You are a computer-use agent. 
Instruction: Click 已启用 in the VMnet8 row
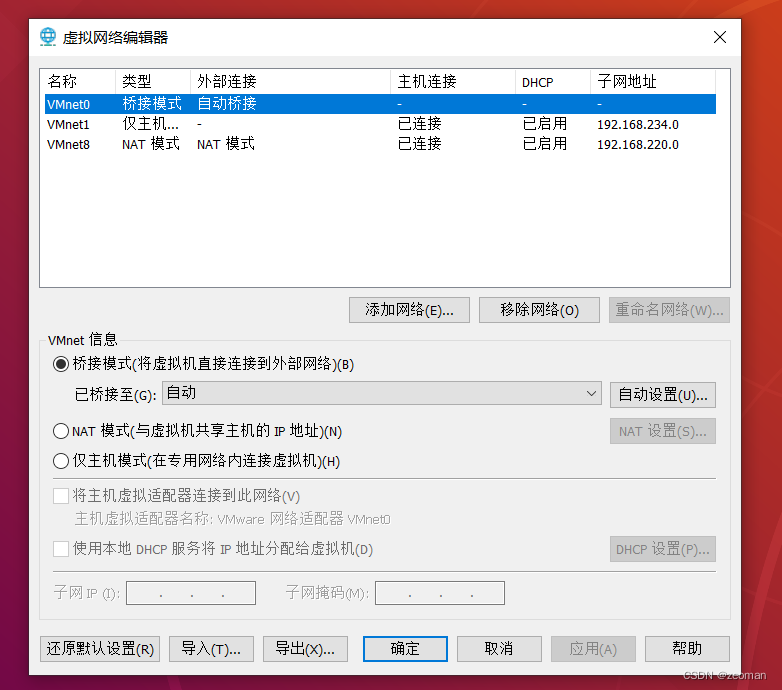[545, 144]
